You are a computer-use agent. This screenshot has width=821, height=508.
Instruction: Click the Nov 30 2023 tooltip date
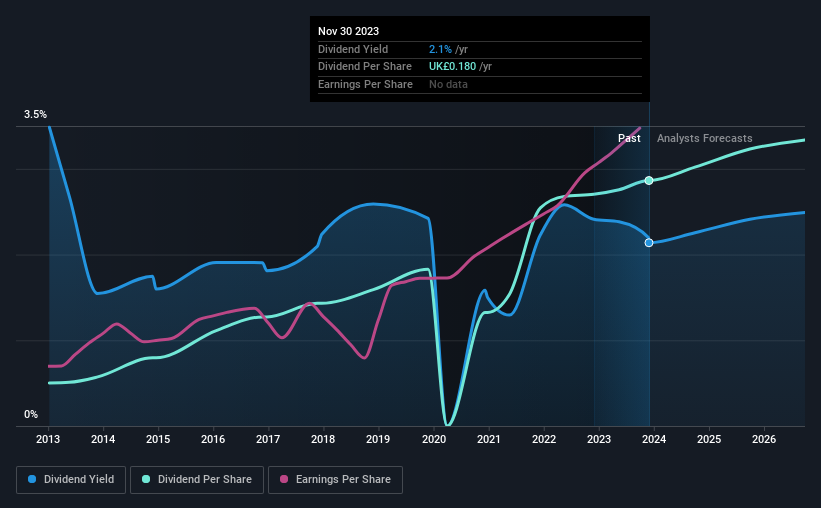(348, 31)
